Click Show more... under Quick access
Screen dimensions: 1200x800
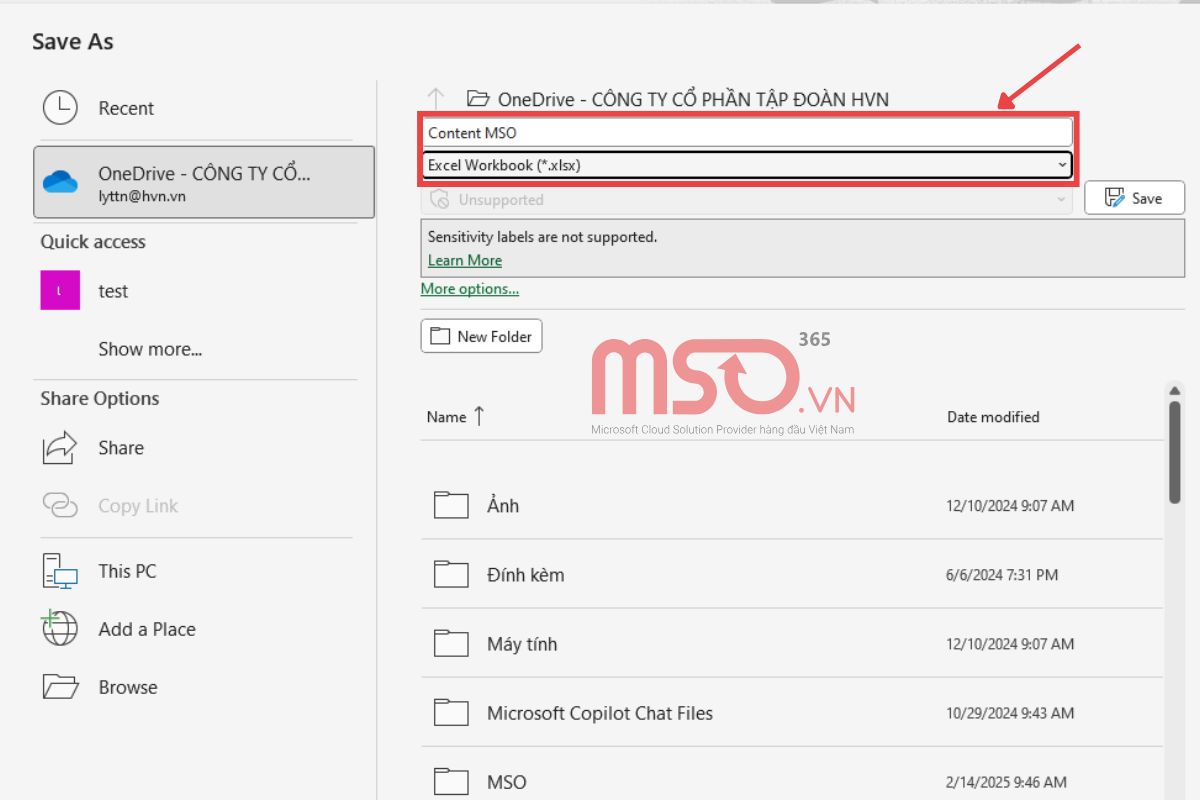(150, 349)
